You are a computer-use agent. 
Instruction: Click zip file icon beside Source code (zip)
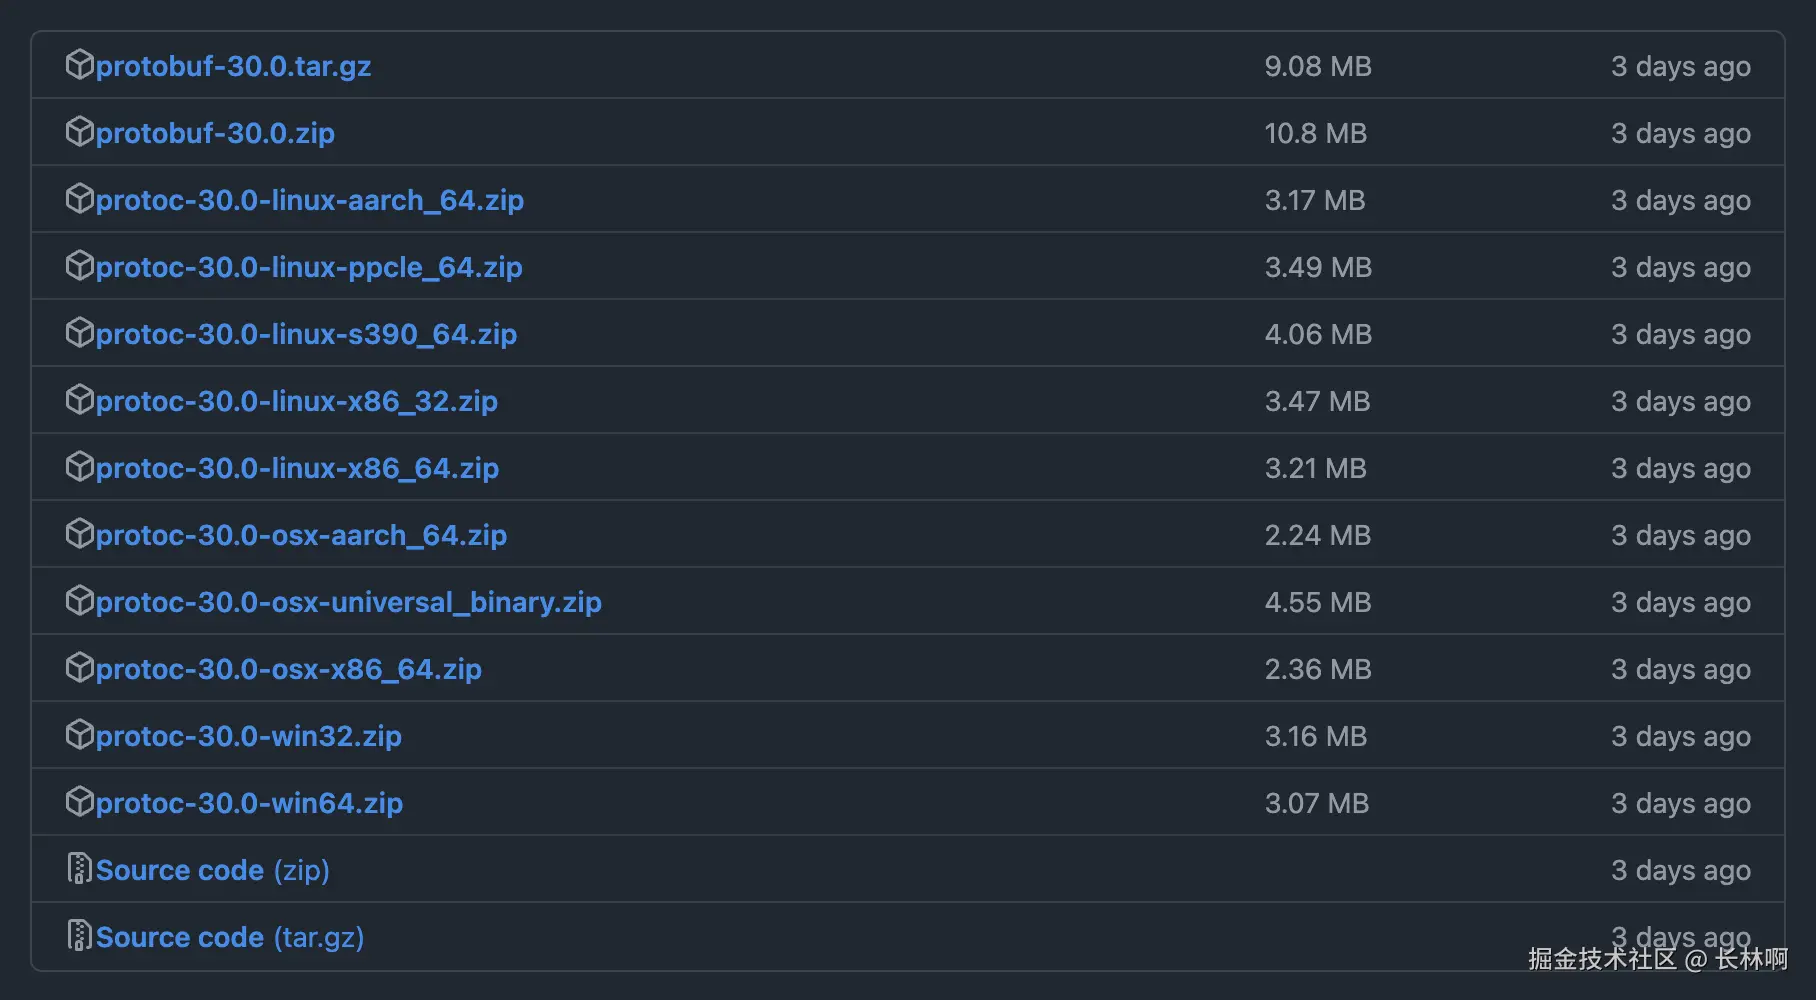[x=79, y=869]
